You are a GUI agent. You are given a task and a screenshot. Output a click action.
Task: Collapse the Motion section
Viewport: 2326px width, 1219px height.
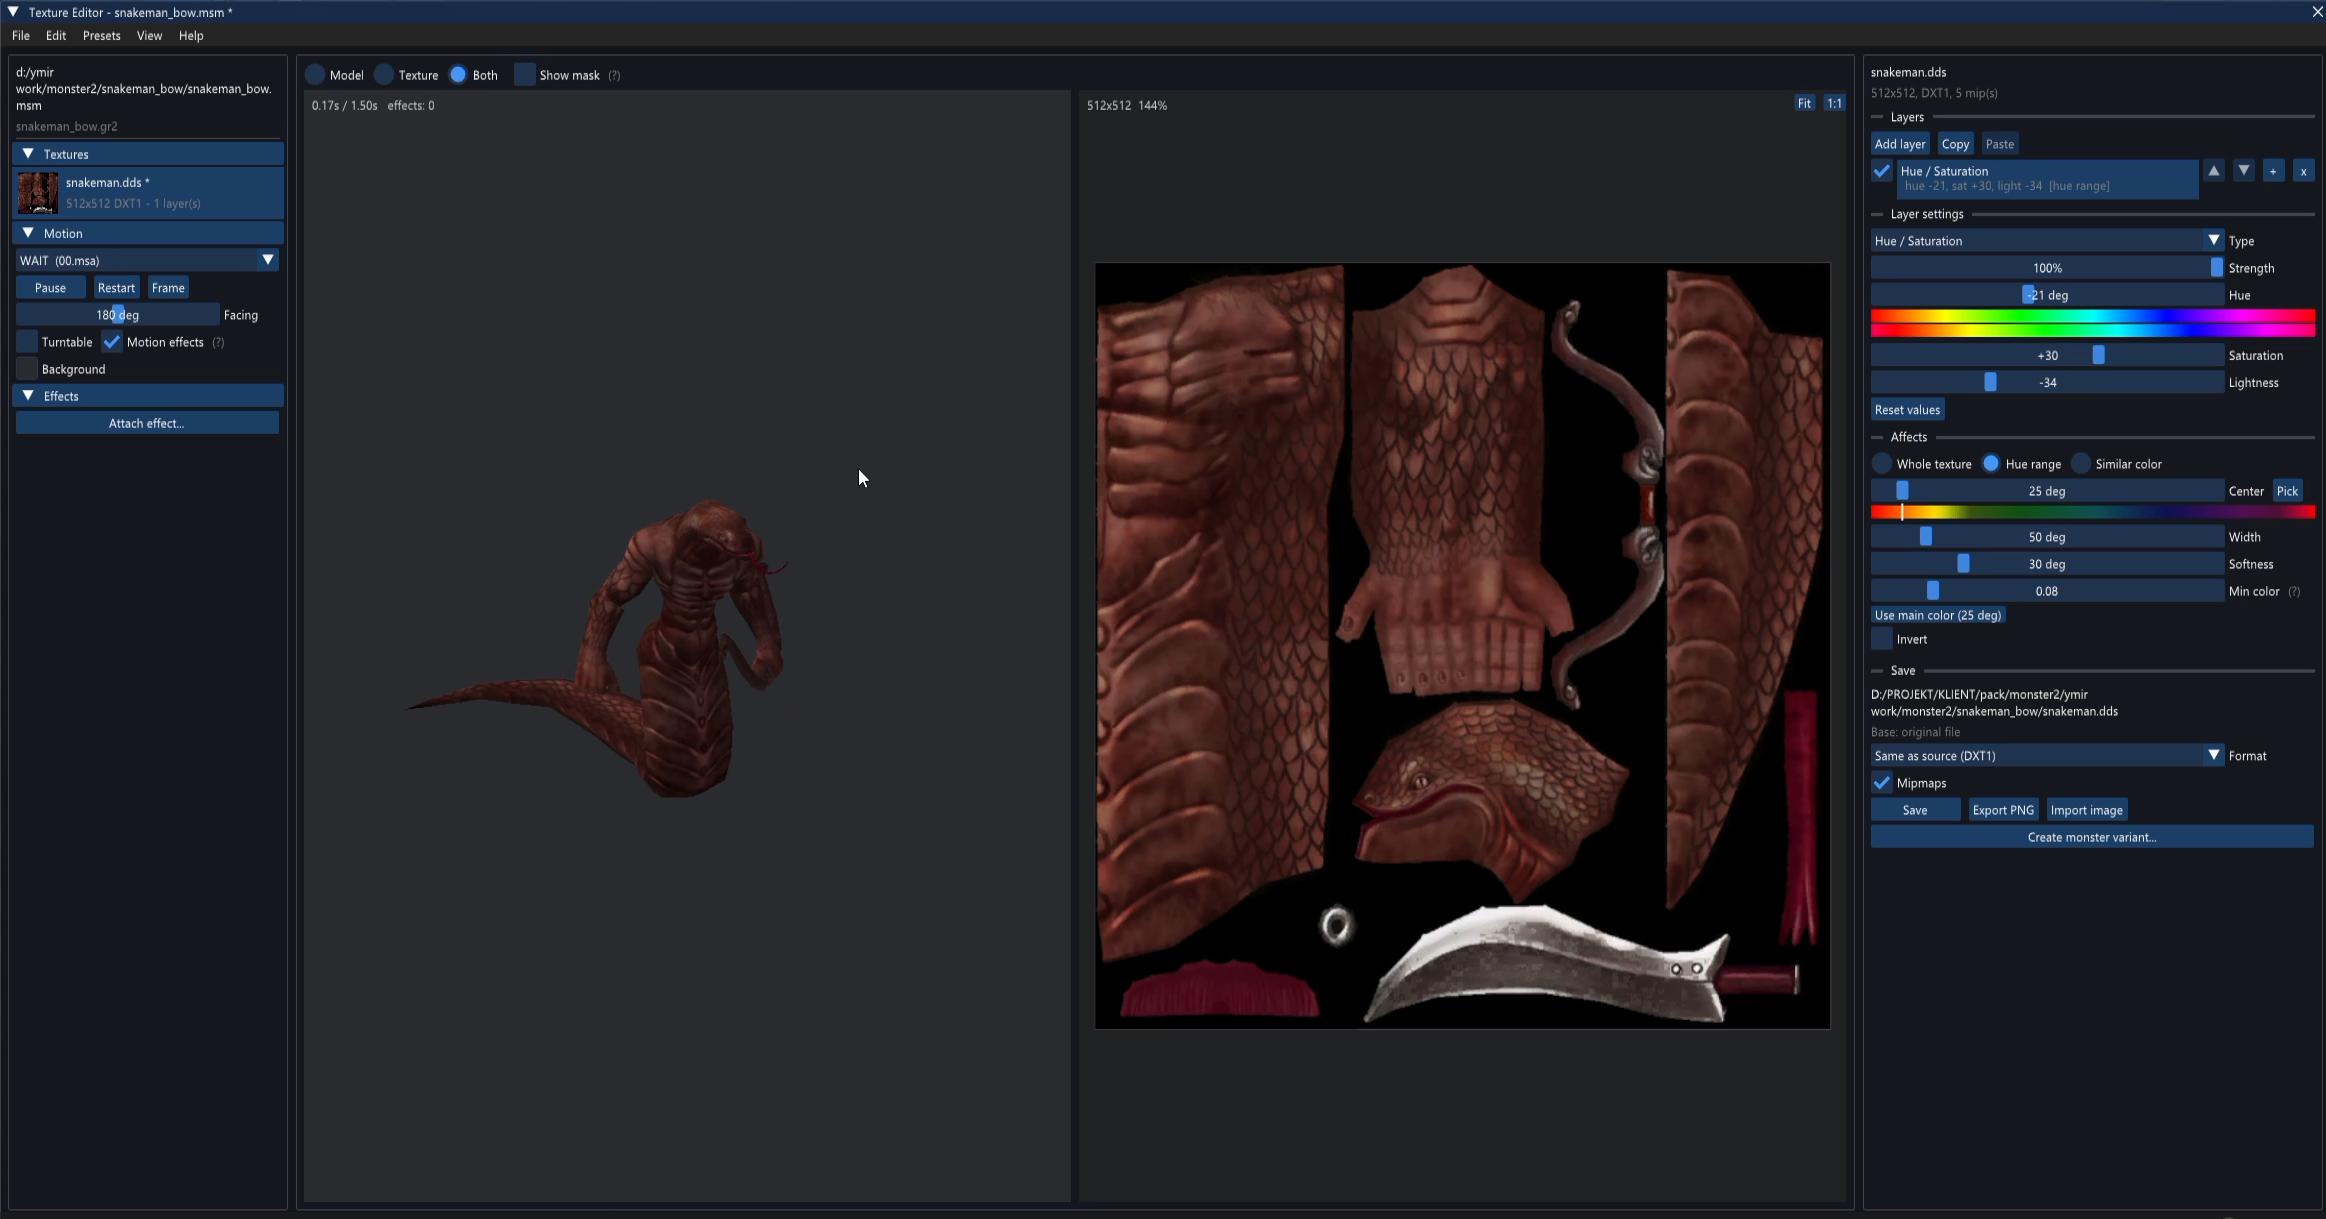148,233
